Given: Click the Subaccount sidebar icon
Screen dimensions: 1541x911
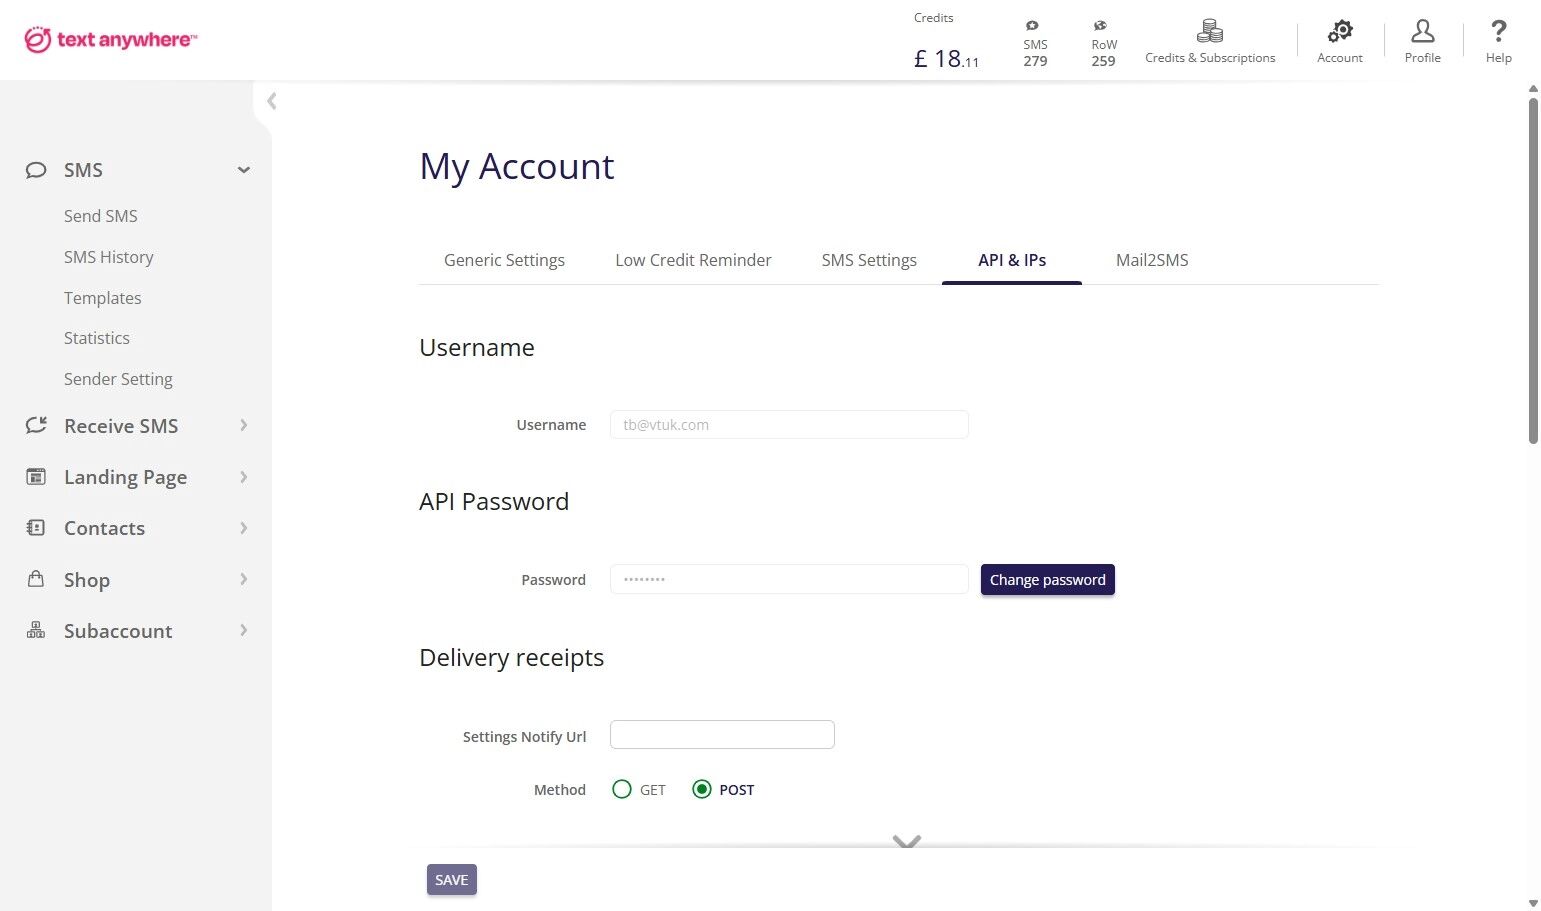Looking at the screenshot, I should click(x=36, y=631).
